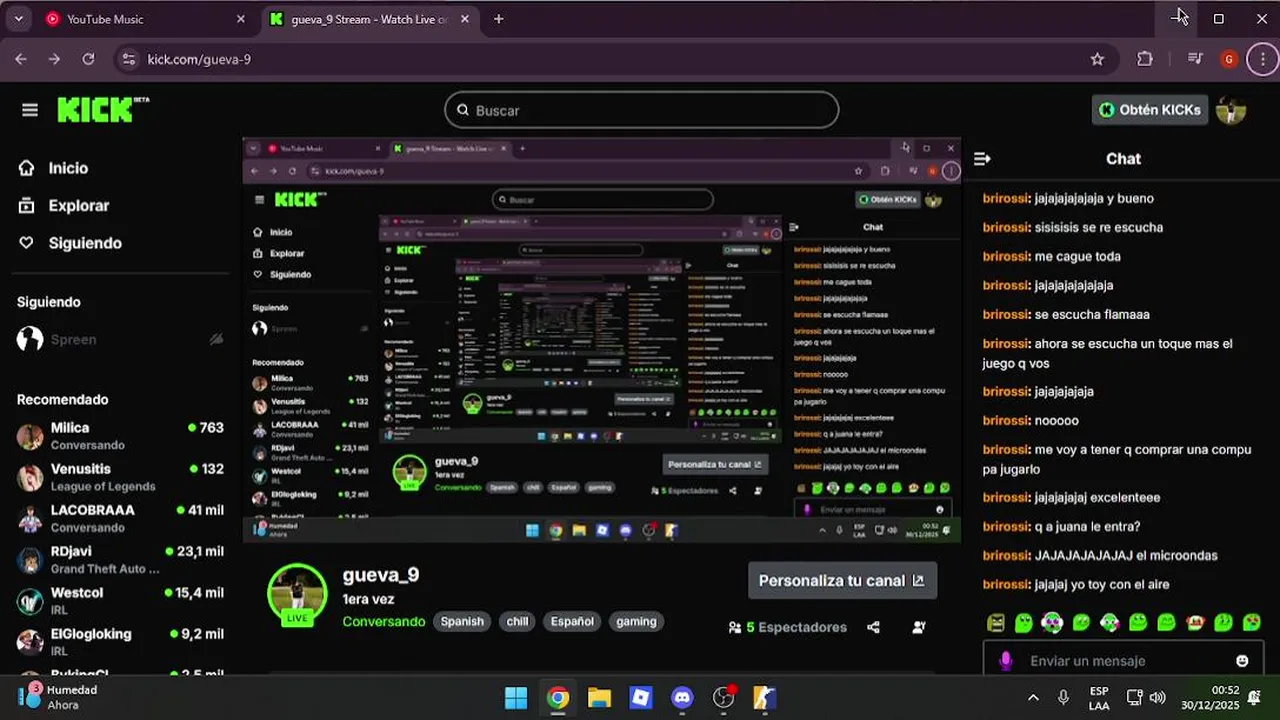
Task: Open Explorar in sidebar
Action: coord(64,206)
